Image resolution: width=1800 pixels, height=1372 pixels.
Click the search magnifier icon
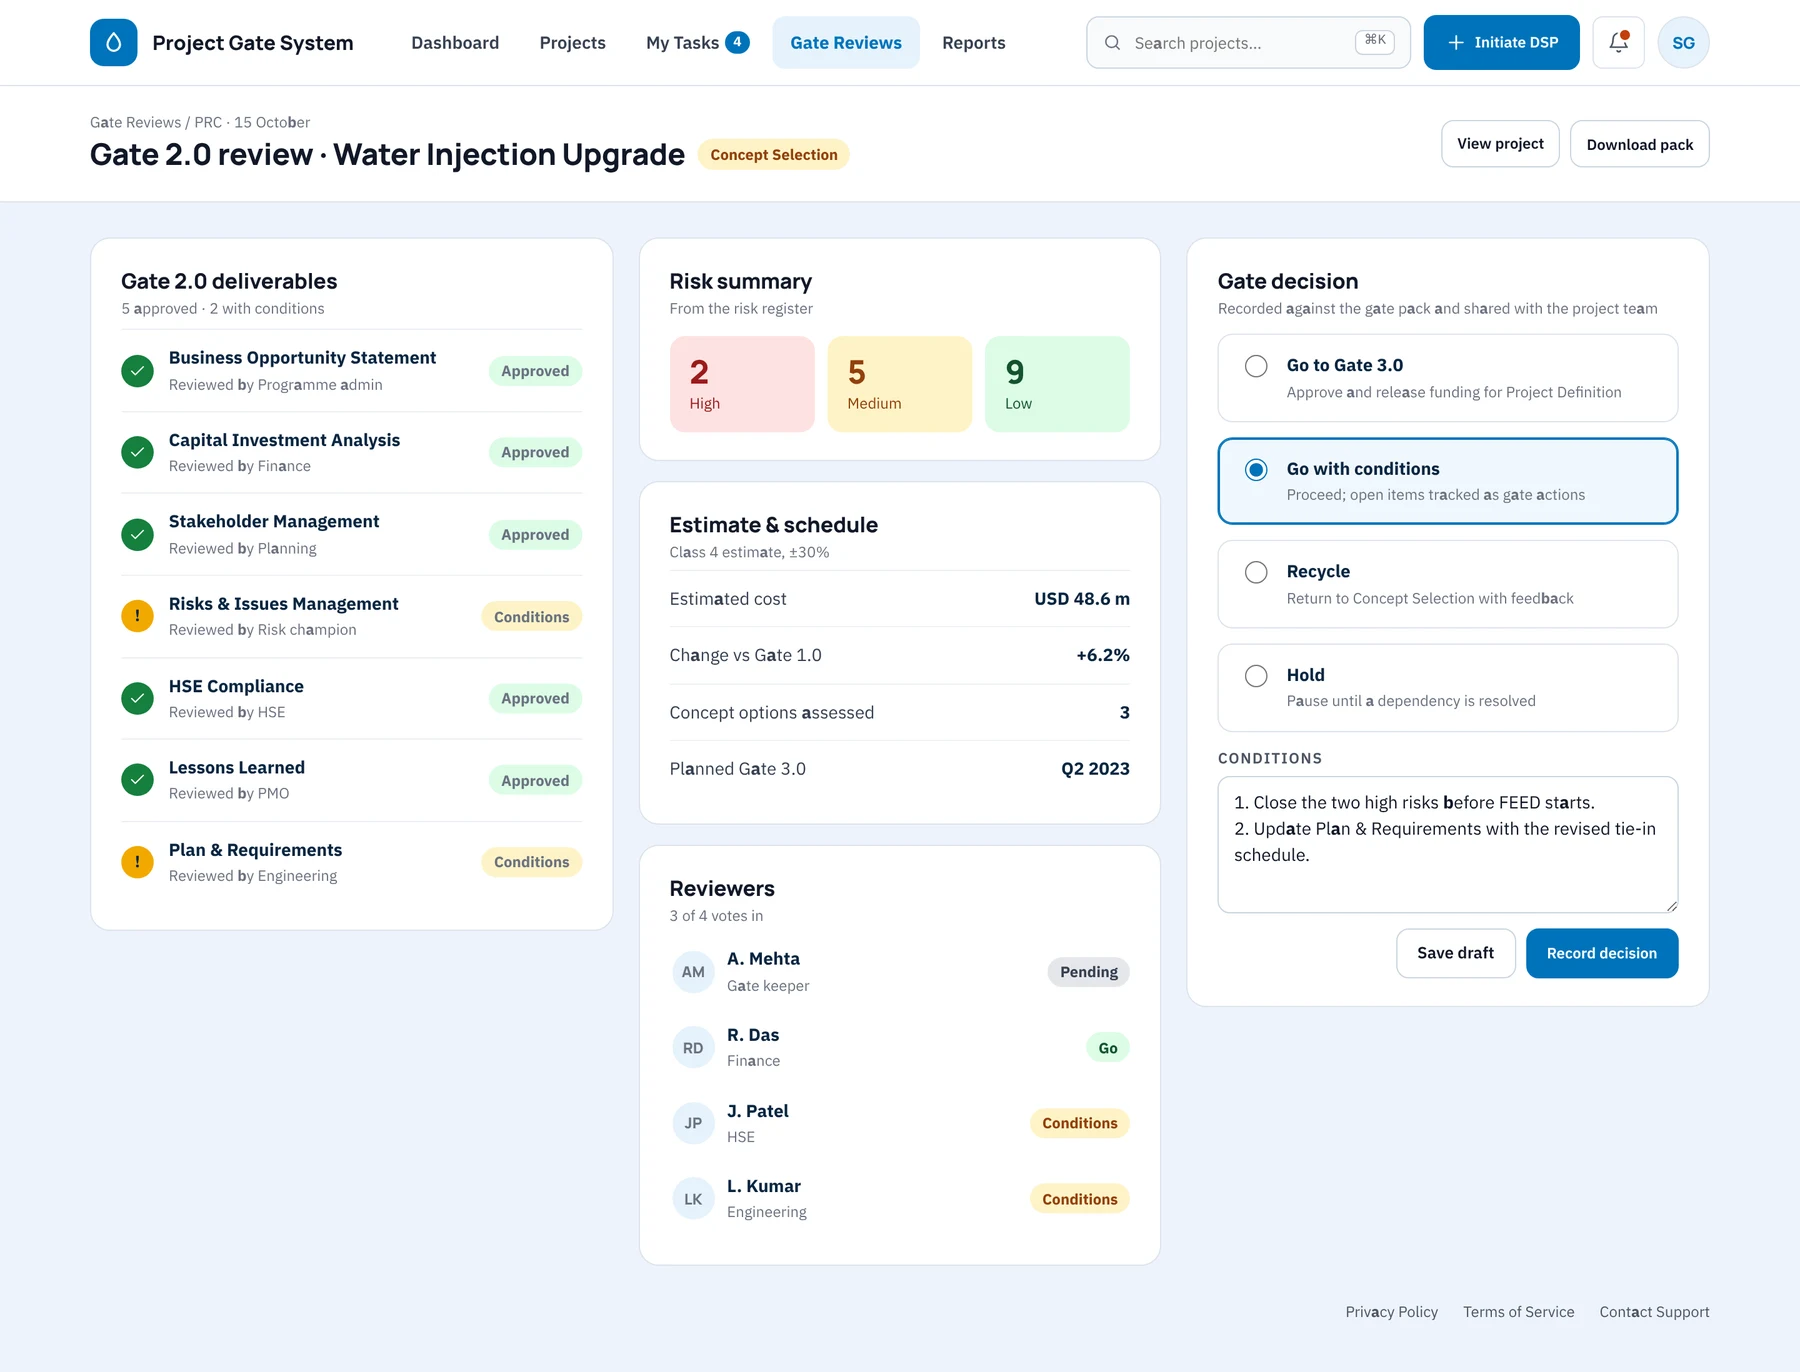(x=1112, y=43)
